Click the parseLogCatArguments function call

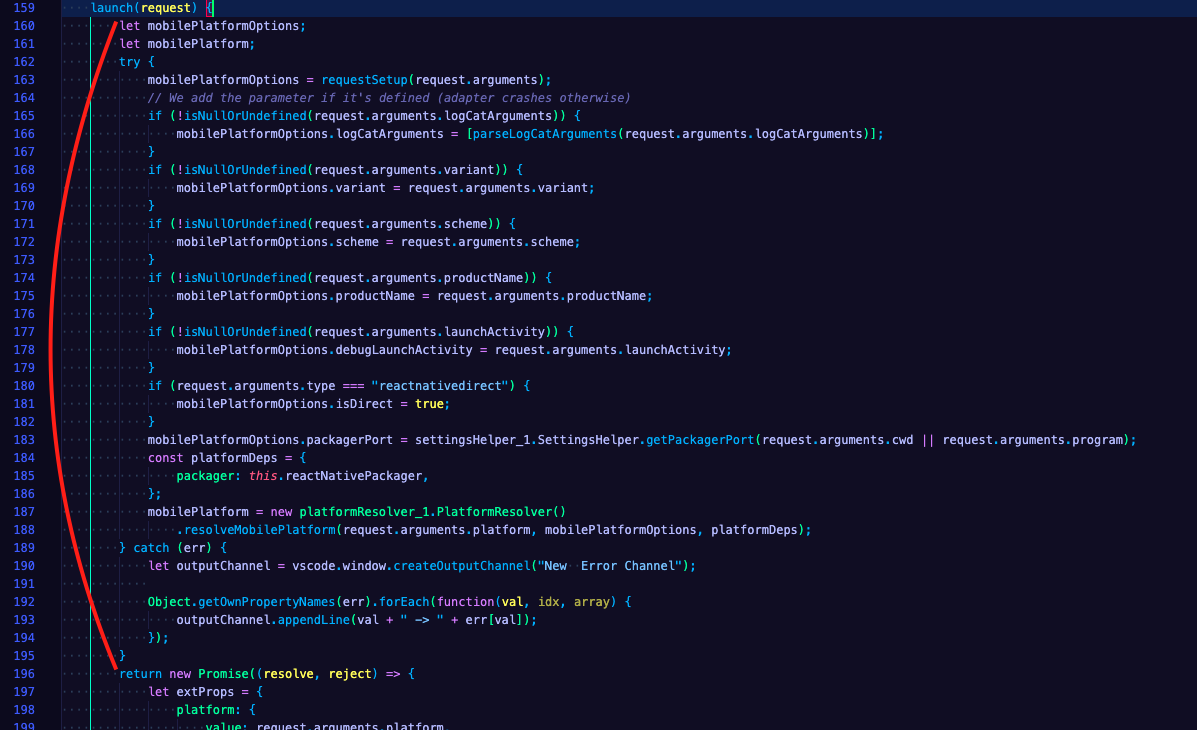coord(545,134)
